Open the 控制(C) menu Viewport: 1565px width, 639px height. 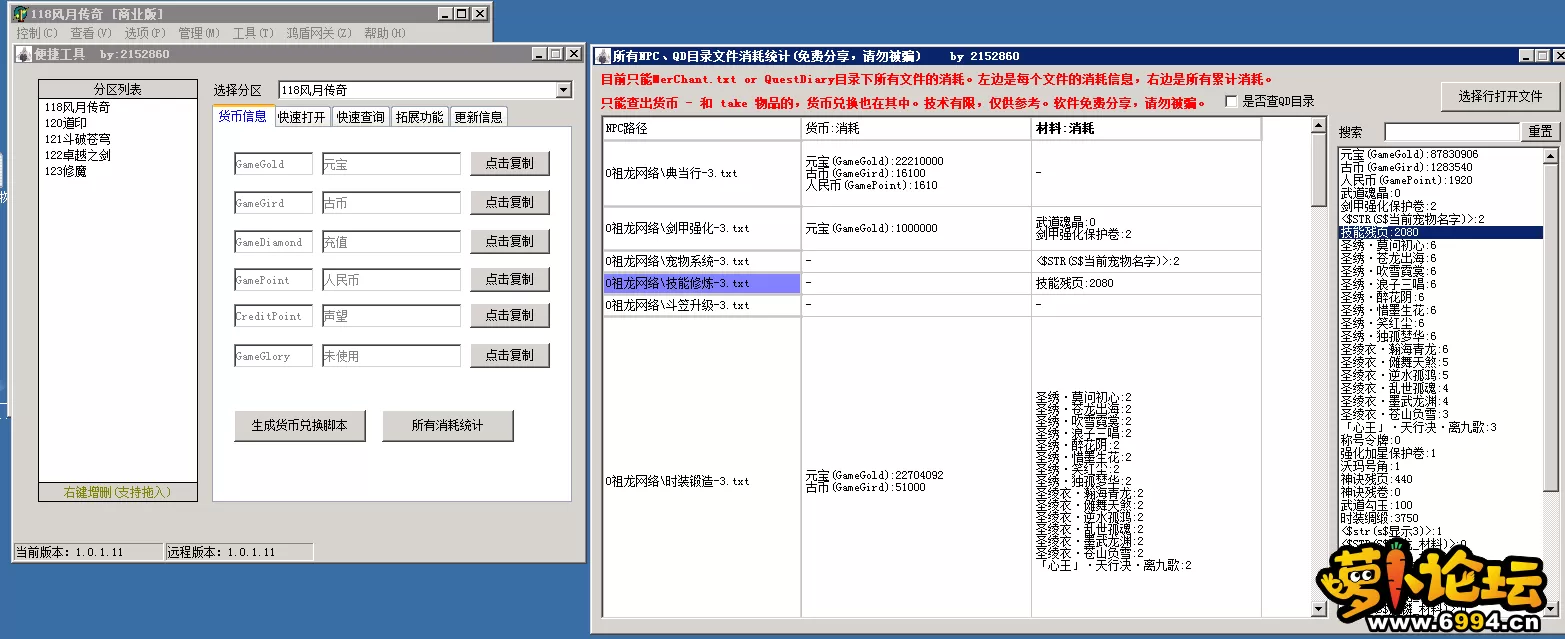37,33
